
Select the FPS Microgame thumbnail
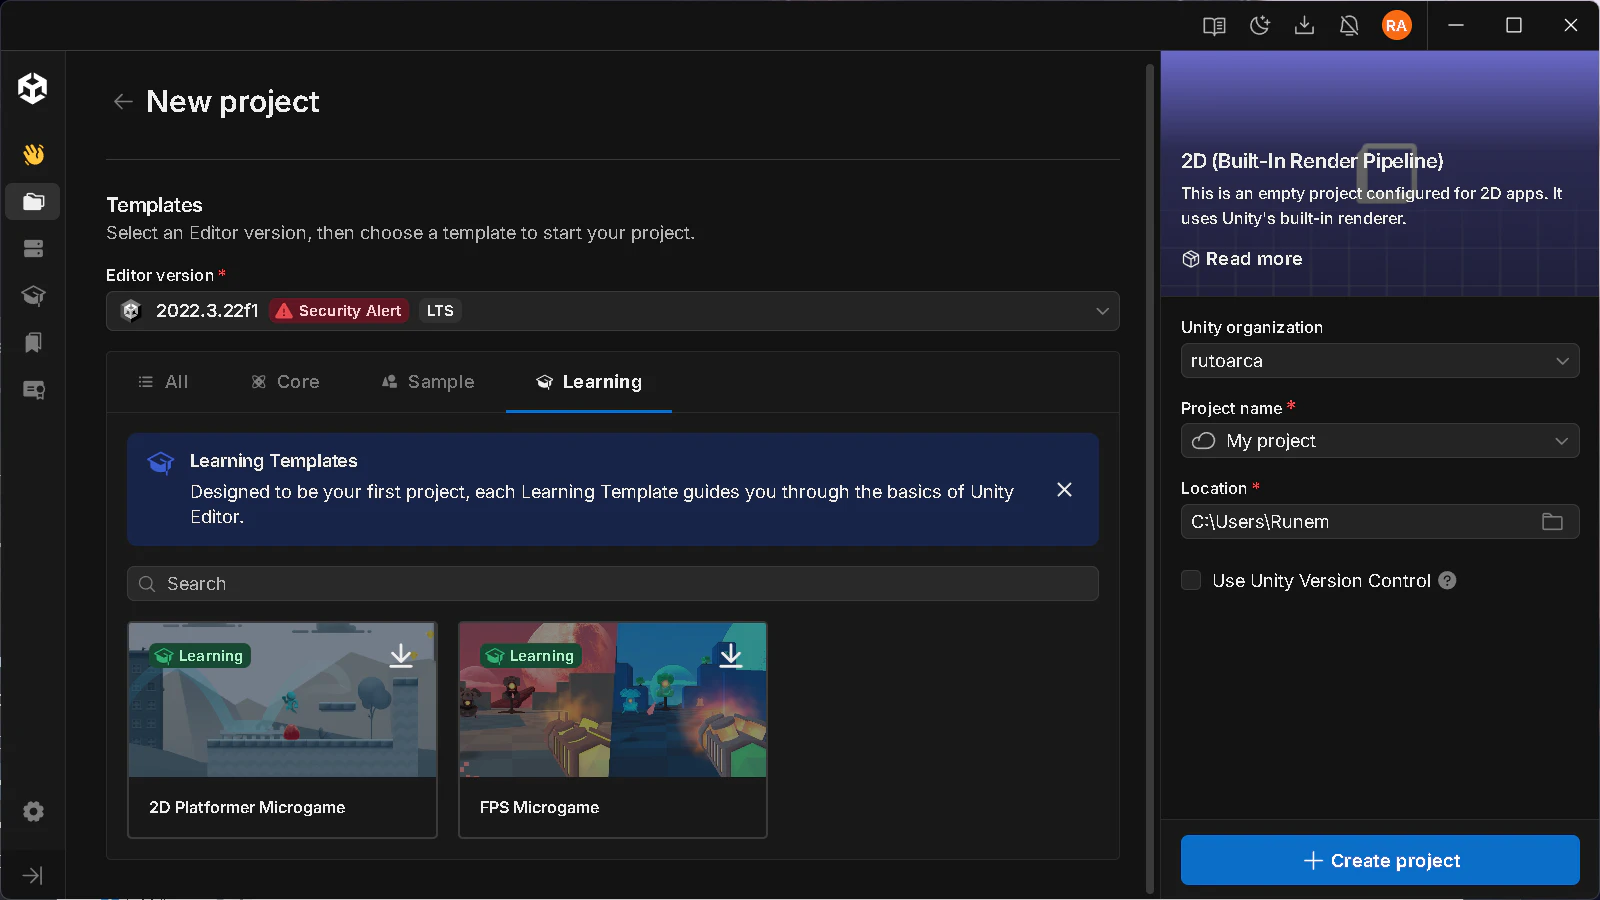tap(613, 700)
